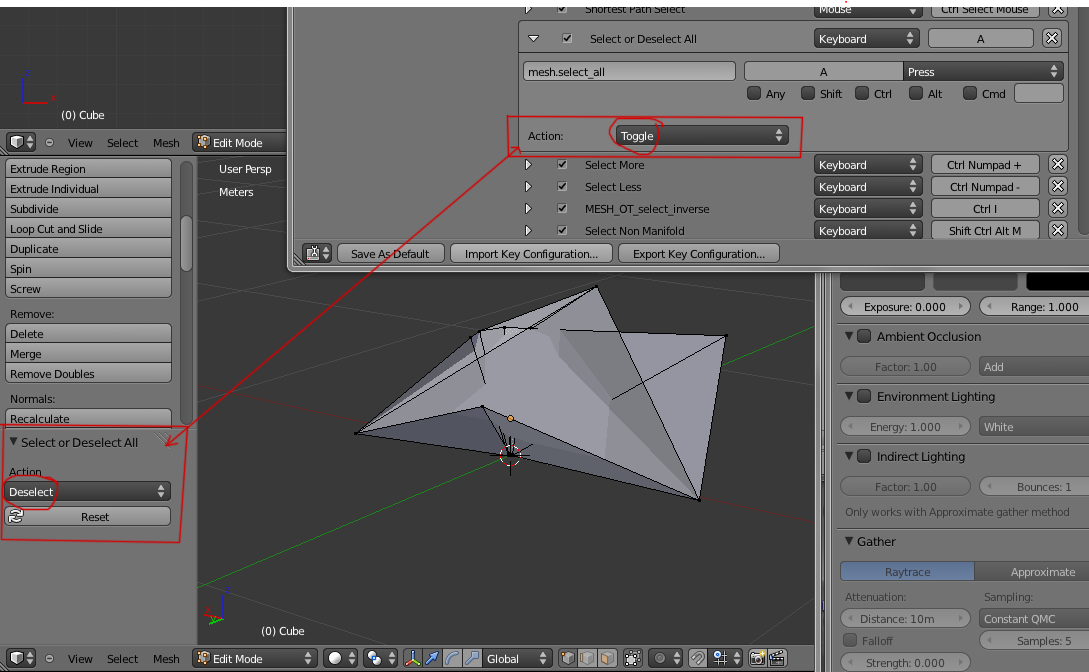
Task: Open editor type selector in bottom 3D header
Action: pyautogui.click(x=21, y=658)
